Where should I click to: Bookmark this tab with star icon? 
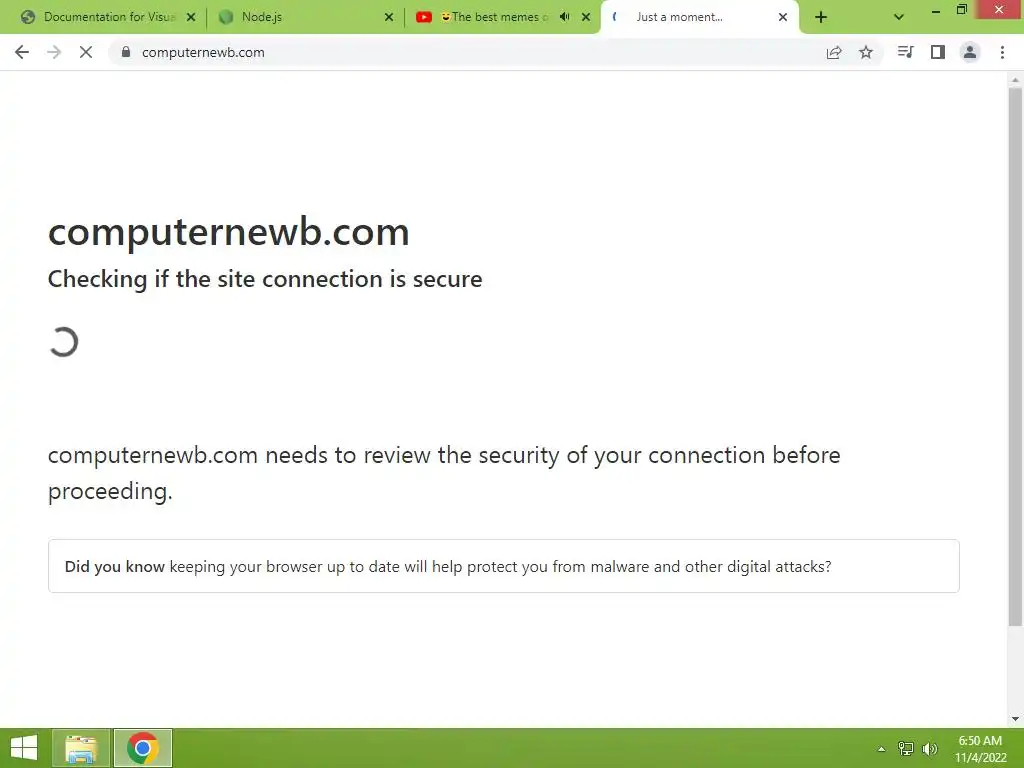tap(866, 52)
